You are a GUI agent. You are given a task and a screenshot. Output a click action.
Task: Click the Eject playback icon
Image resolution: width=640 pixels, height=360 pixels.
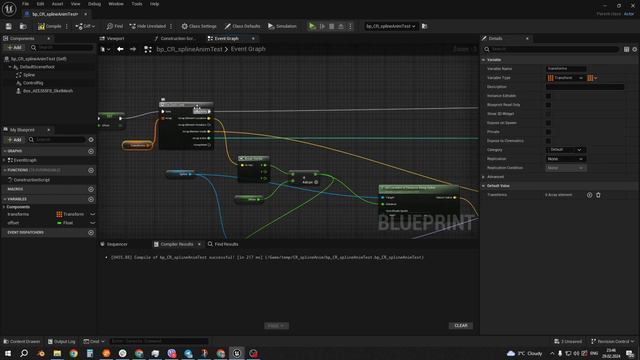tap(341, 26)
